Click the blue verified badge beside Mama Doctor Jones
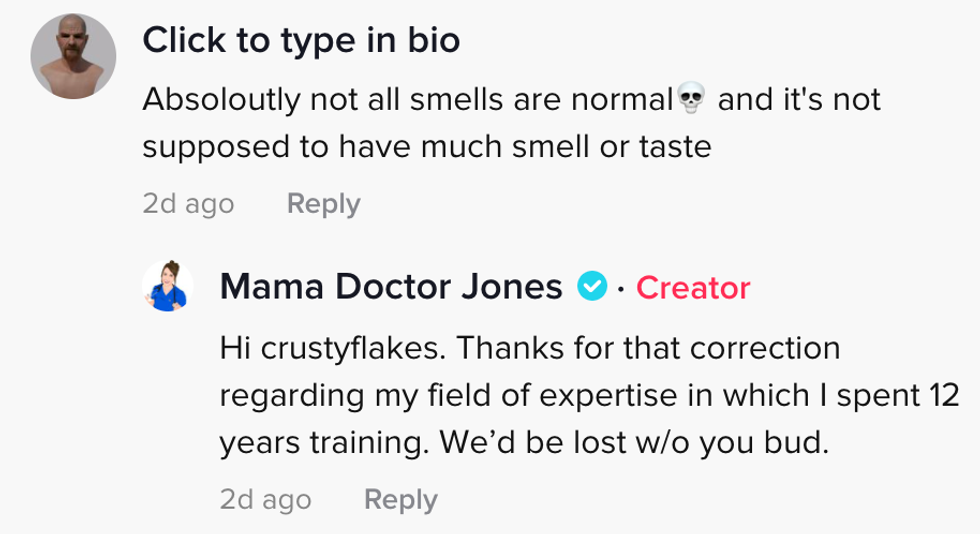Image resolution: width=980 pixels, height=534 pixels. pyautogui.click(x=592, y=288)
